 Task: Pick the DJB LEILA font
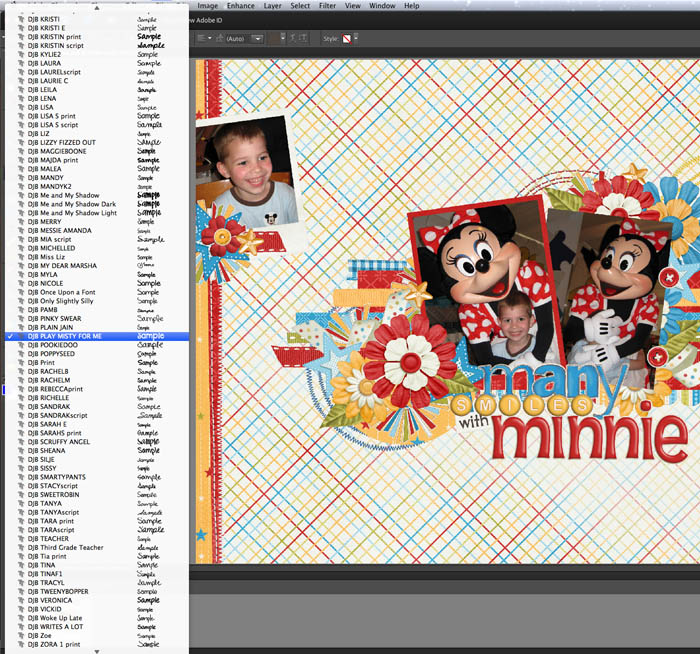(x=97, y=90)
